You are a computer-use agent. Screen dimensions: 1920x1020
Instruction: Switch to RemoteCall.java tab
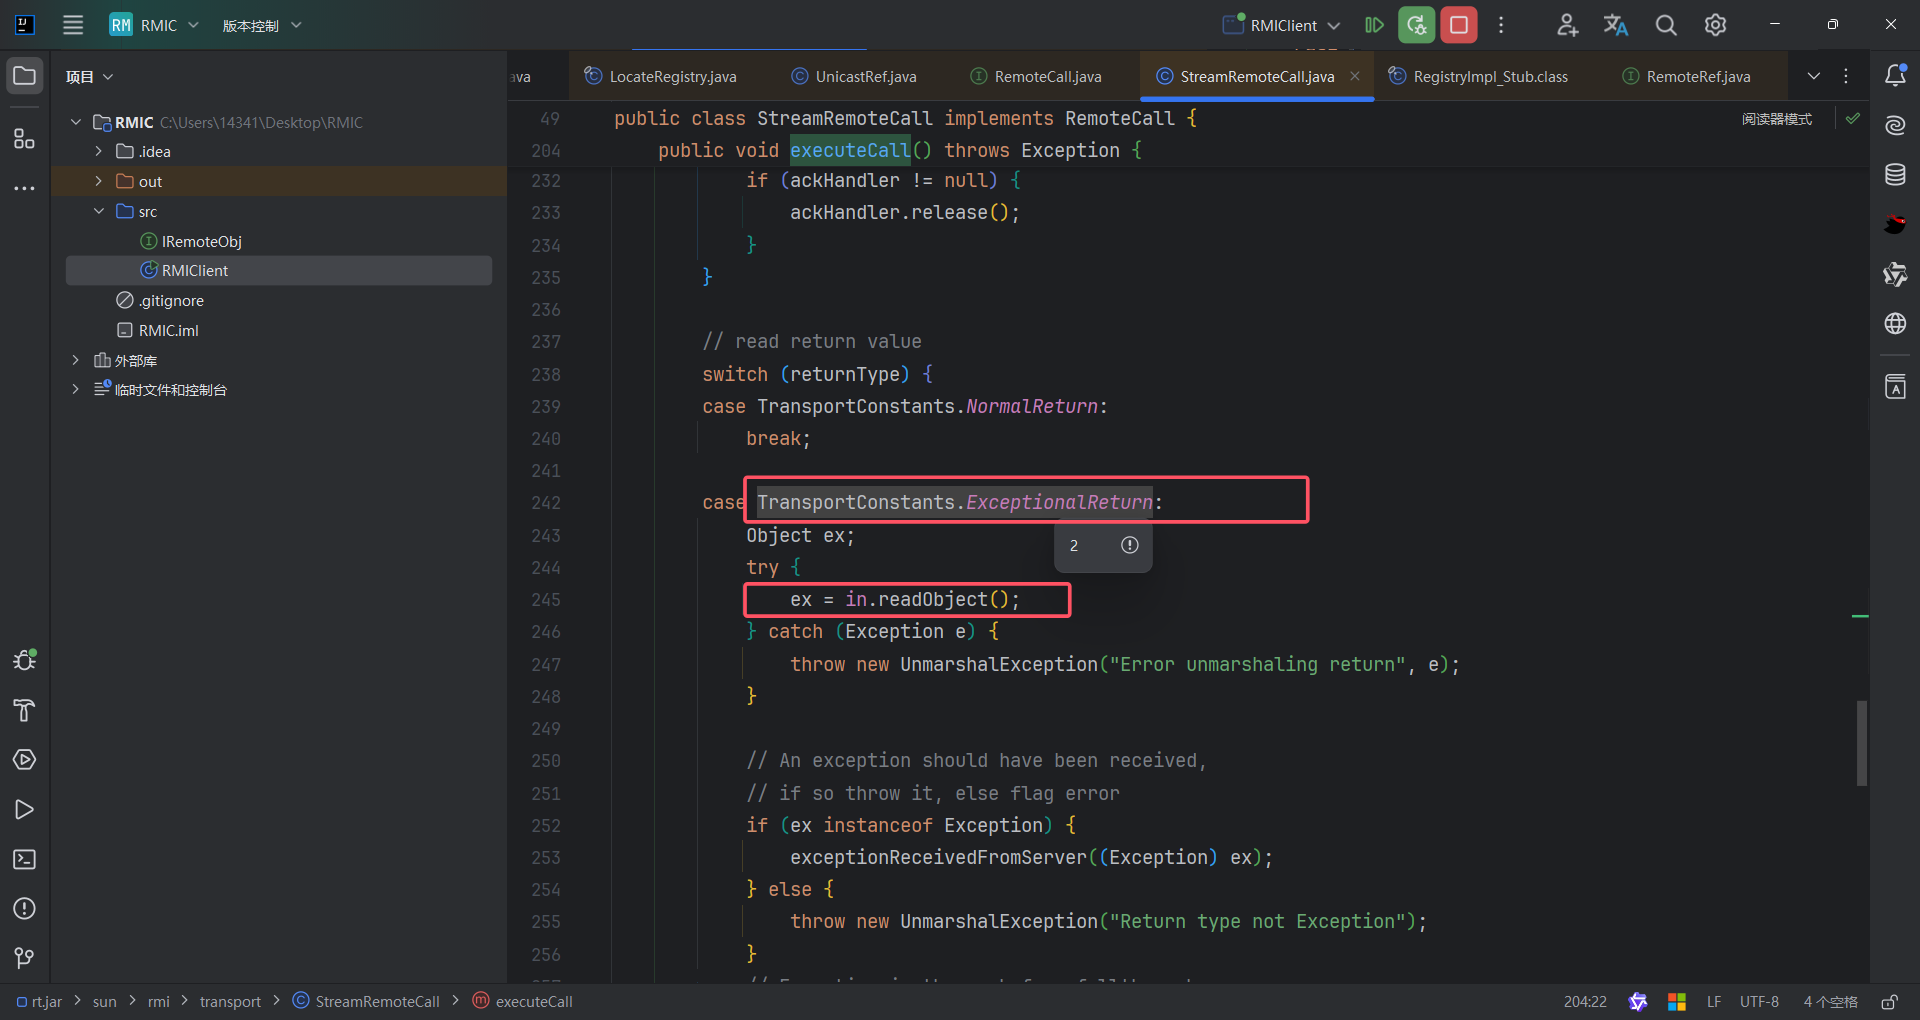(1037, 76)
